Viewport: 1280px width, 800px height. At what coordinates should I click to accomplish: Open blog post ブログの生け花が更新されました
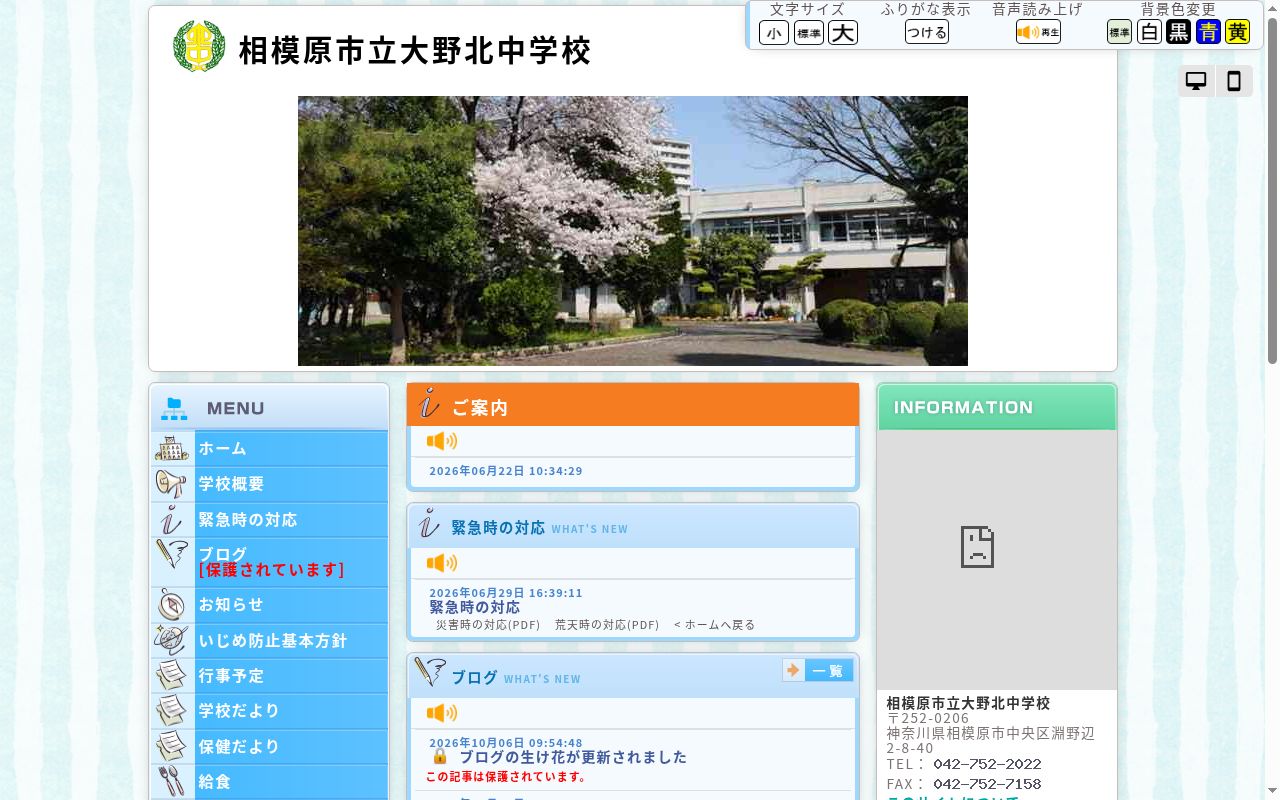[x=573, y=757]
